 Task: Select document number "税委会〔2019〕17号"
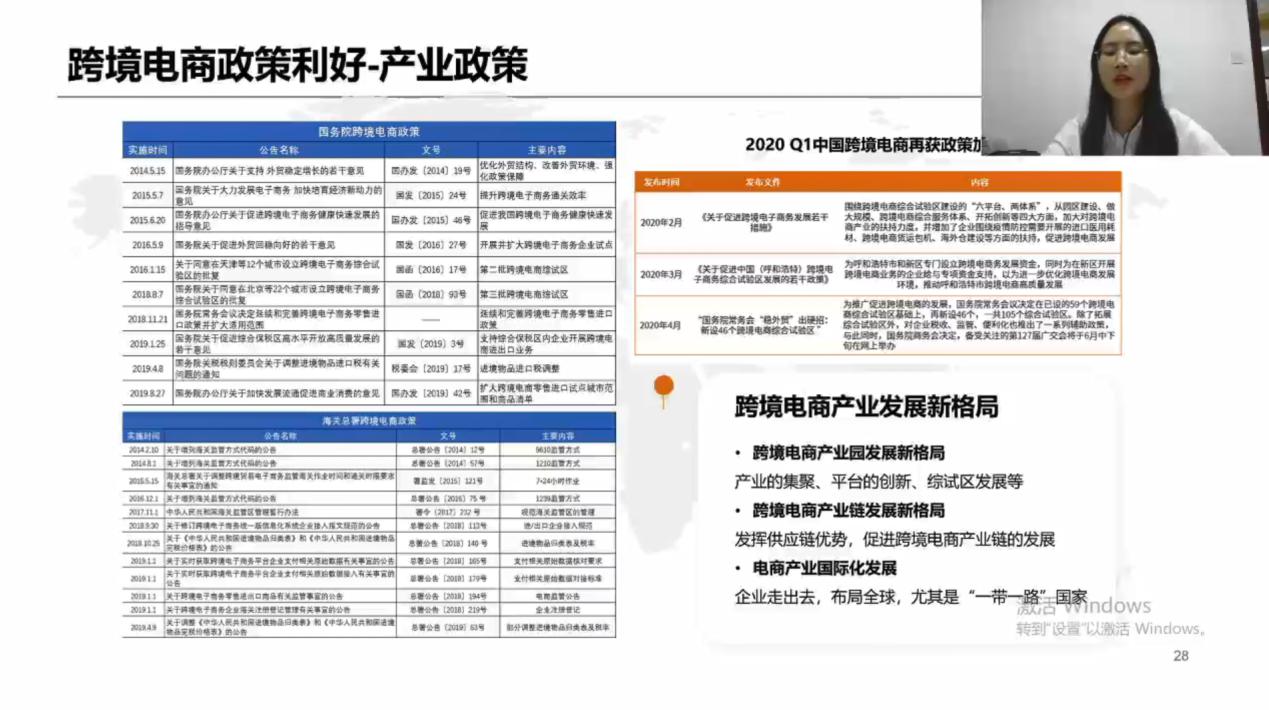click(x=431, y=369)
